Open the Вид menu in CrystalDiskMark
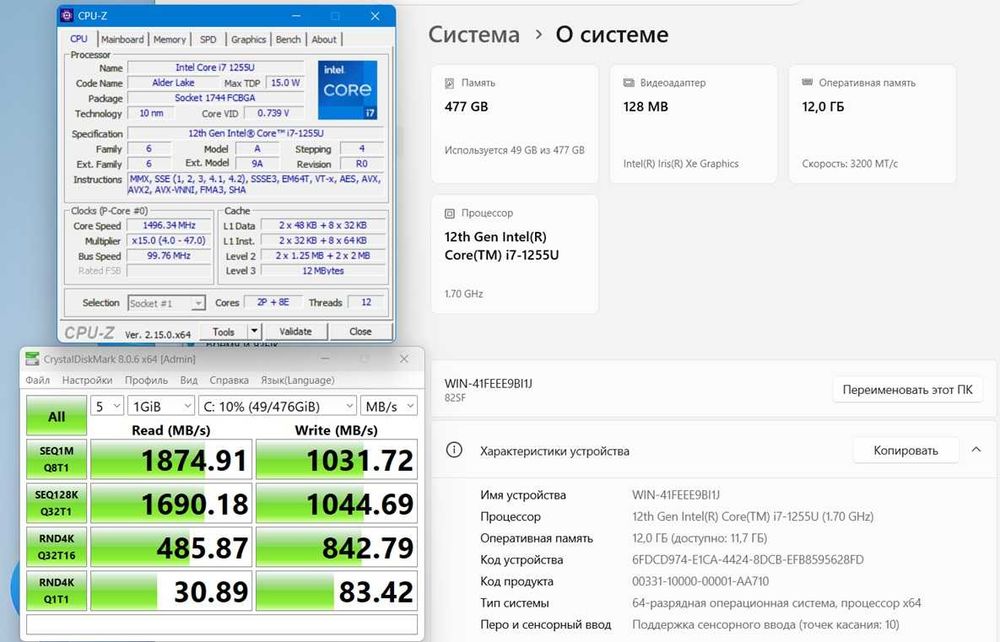The width and height of the screenshot is (1000, 642). [x=189, y=380]
